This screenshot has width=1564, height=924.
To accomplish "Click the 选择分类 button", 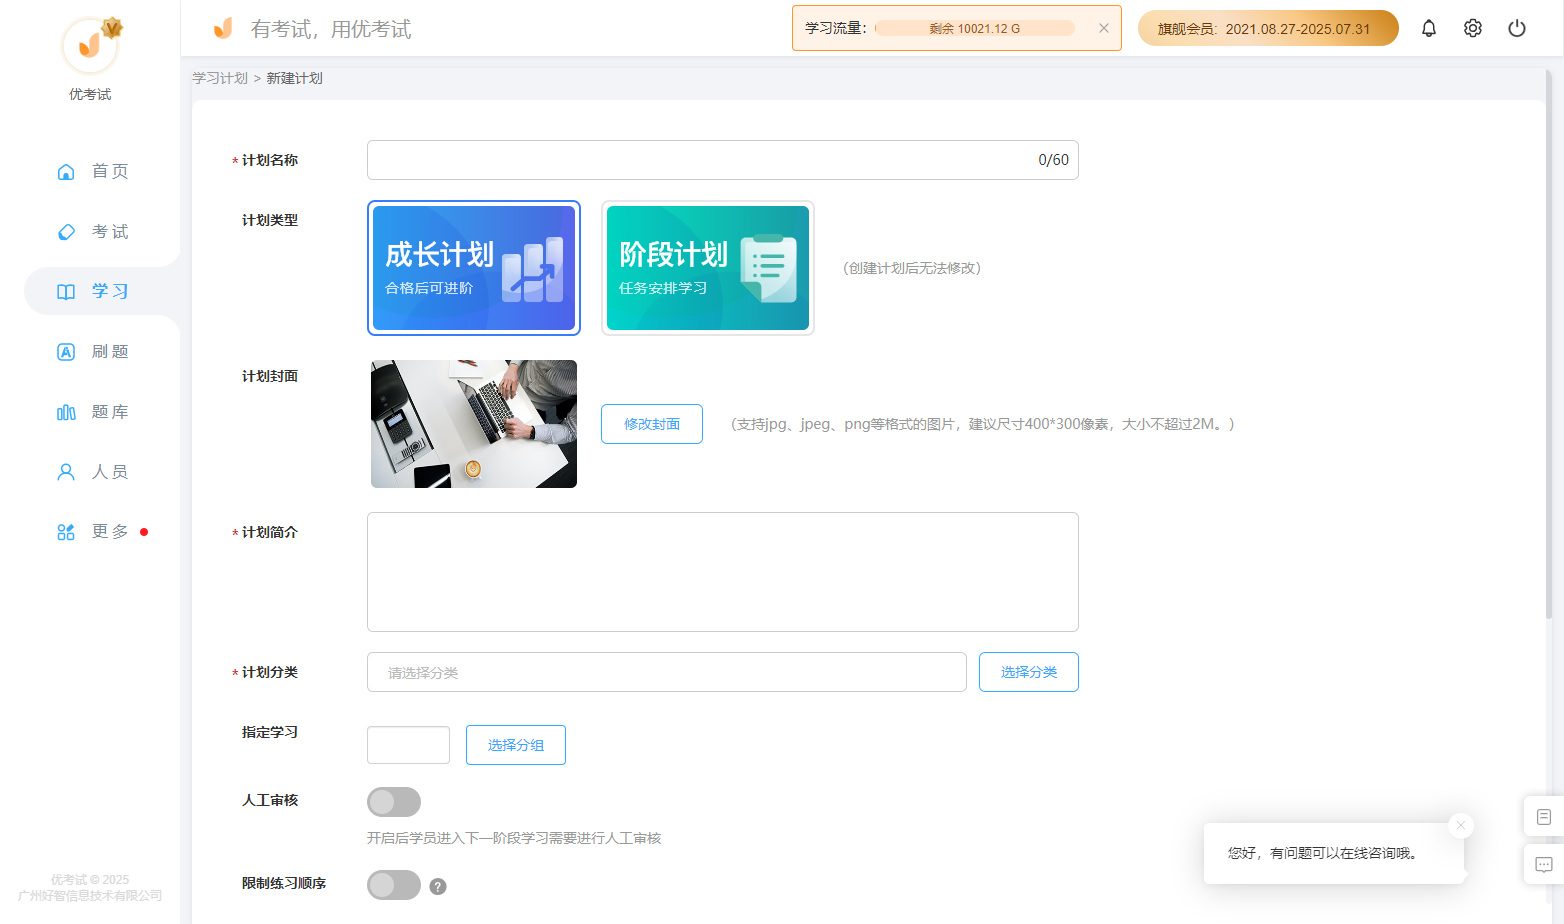I will [1029, 672].
